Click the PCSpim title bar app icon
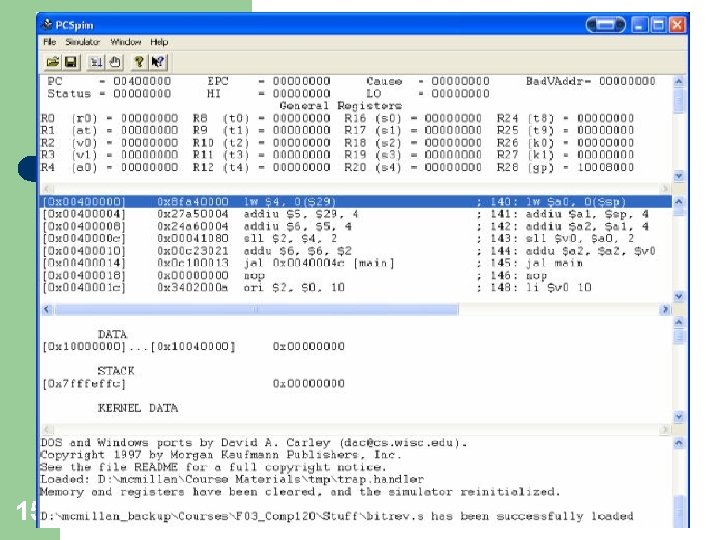This screenshot has width=720, height=540. (x=47, y=25)
